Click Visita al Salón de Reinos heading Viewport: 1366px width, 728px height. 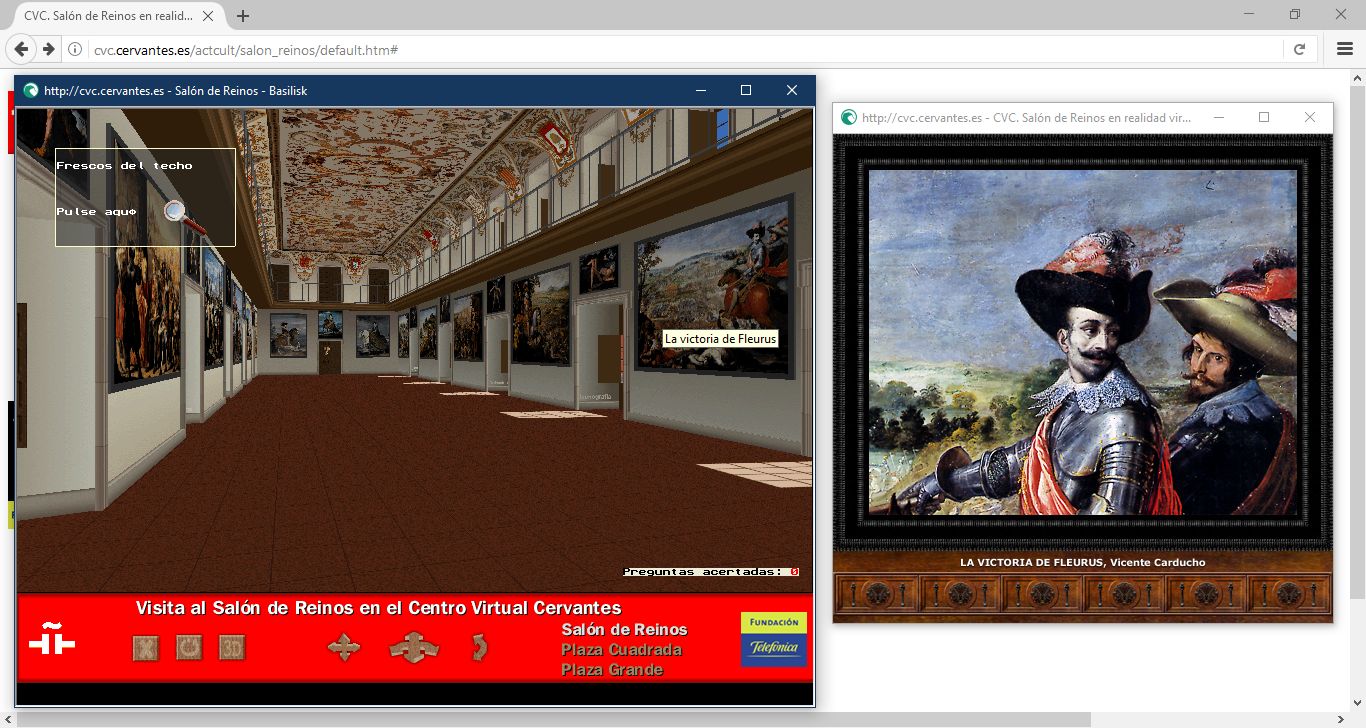(x=378, y=608)
